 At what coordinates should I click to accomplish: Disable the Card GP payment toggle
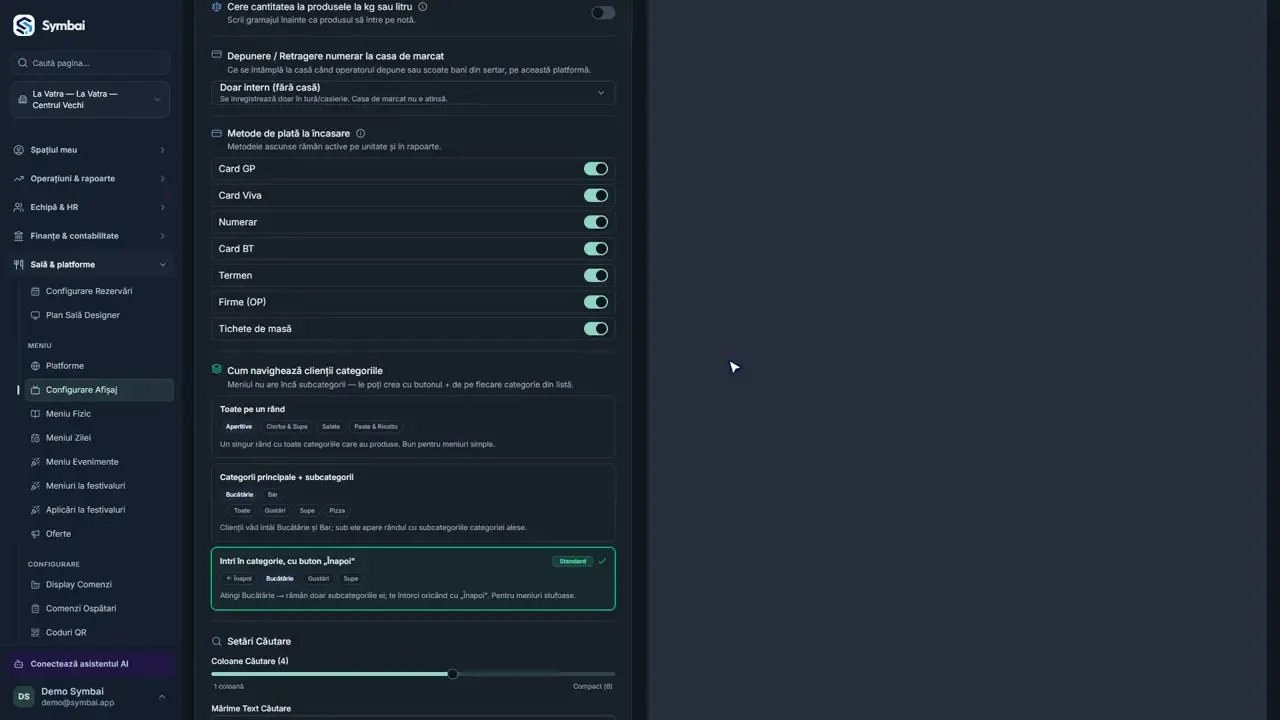(596, 169)
